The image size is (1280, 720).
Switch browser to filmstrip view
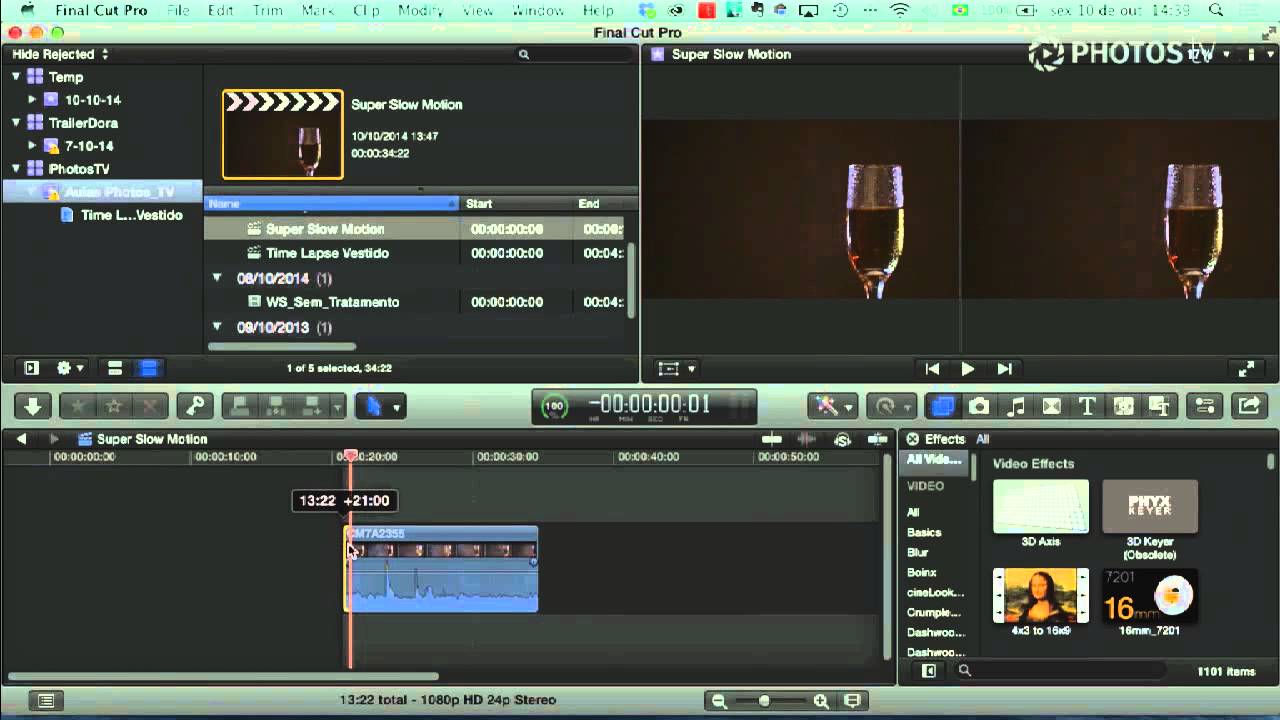115,368
